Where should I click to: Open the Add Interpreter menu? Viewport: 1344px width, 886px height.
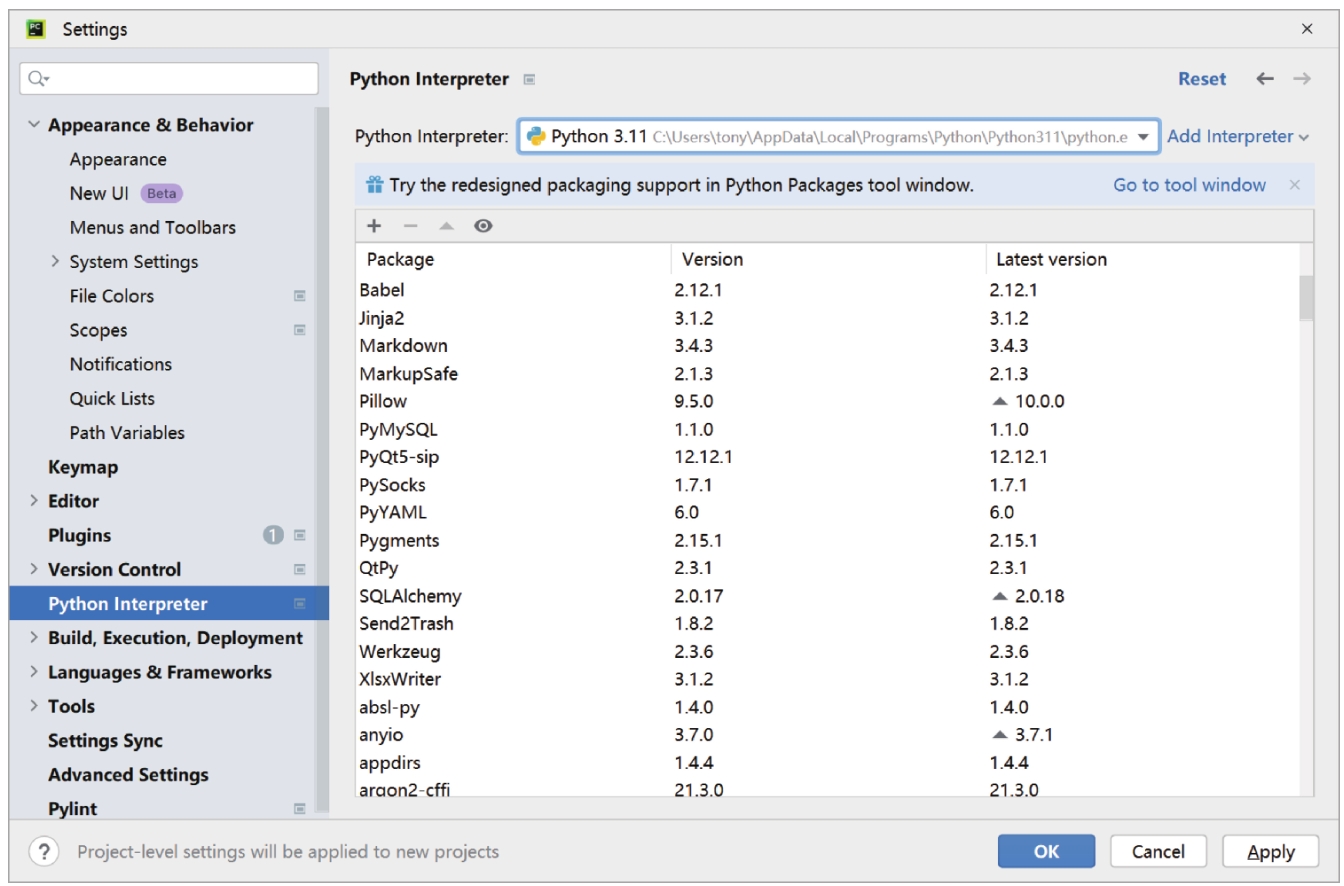[x=1238, y=137]
